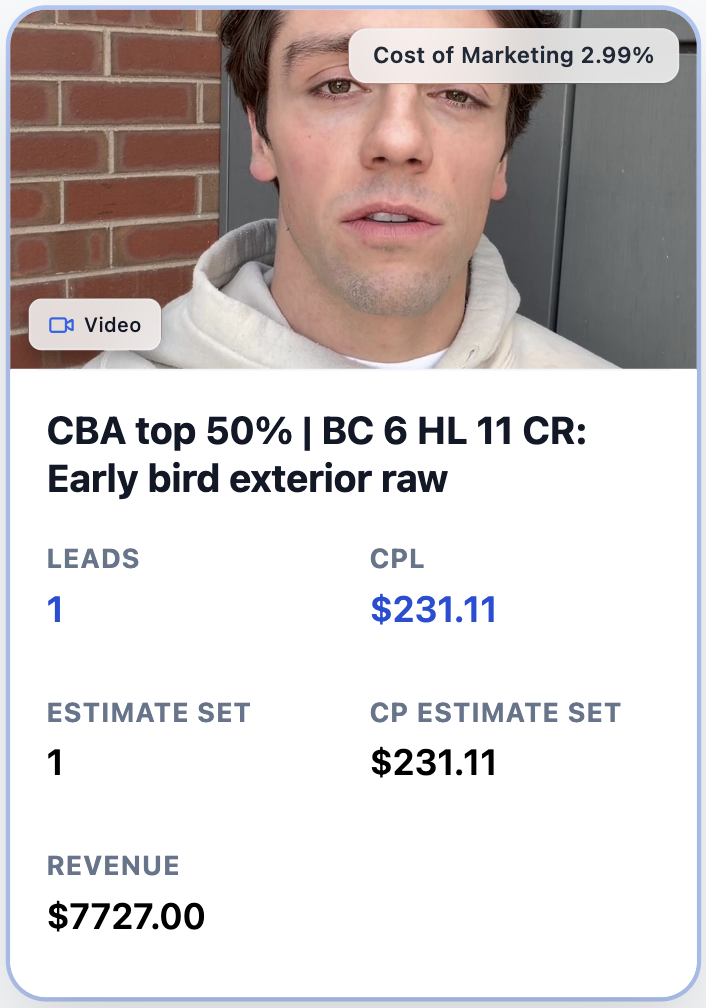
Task: Click the video camera icon
Action: (61, 324)
